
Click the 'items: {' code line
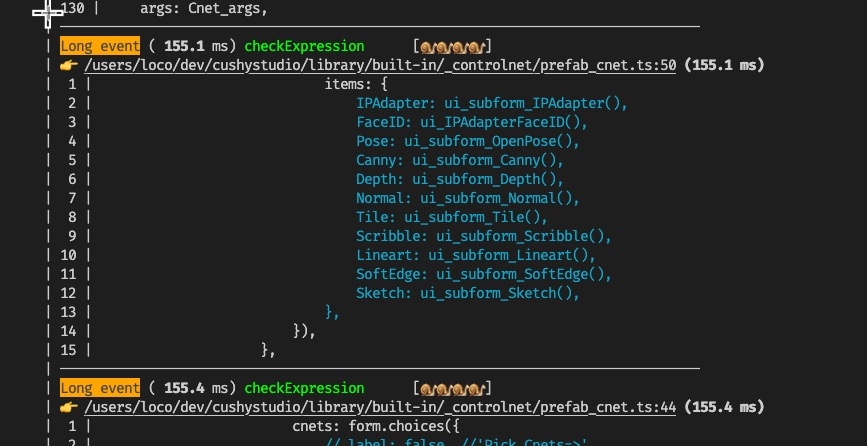point(356,84)
